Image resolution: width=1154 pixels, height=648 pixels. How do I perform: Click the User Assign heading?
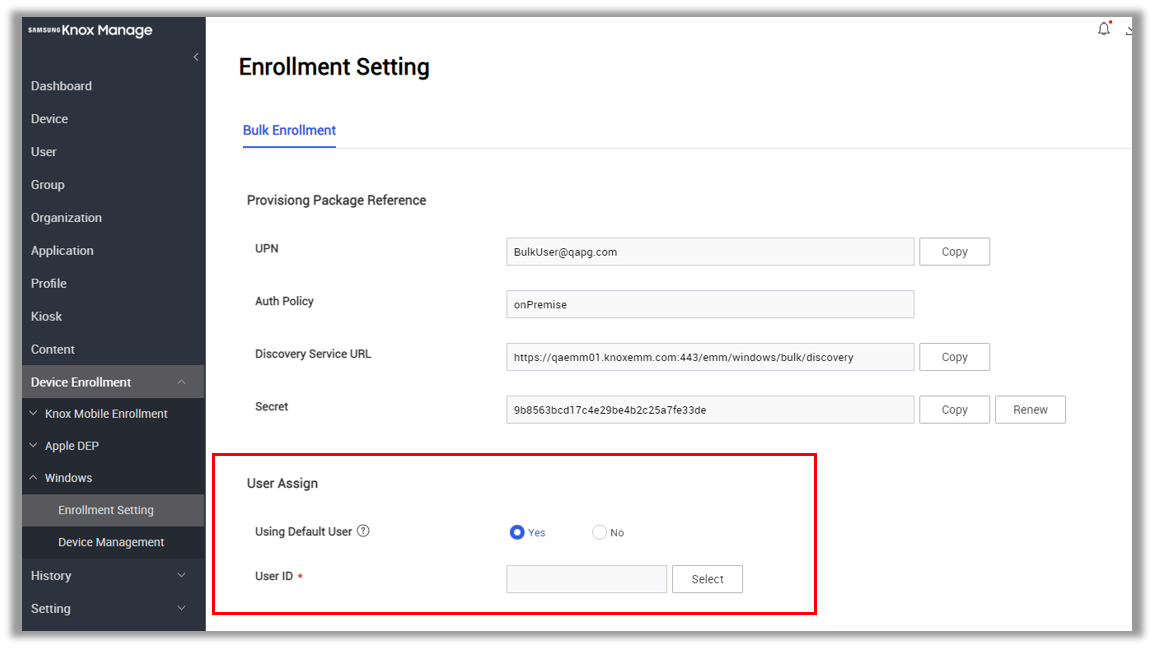[283, 483]
